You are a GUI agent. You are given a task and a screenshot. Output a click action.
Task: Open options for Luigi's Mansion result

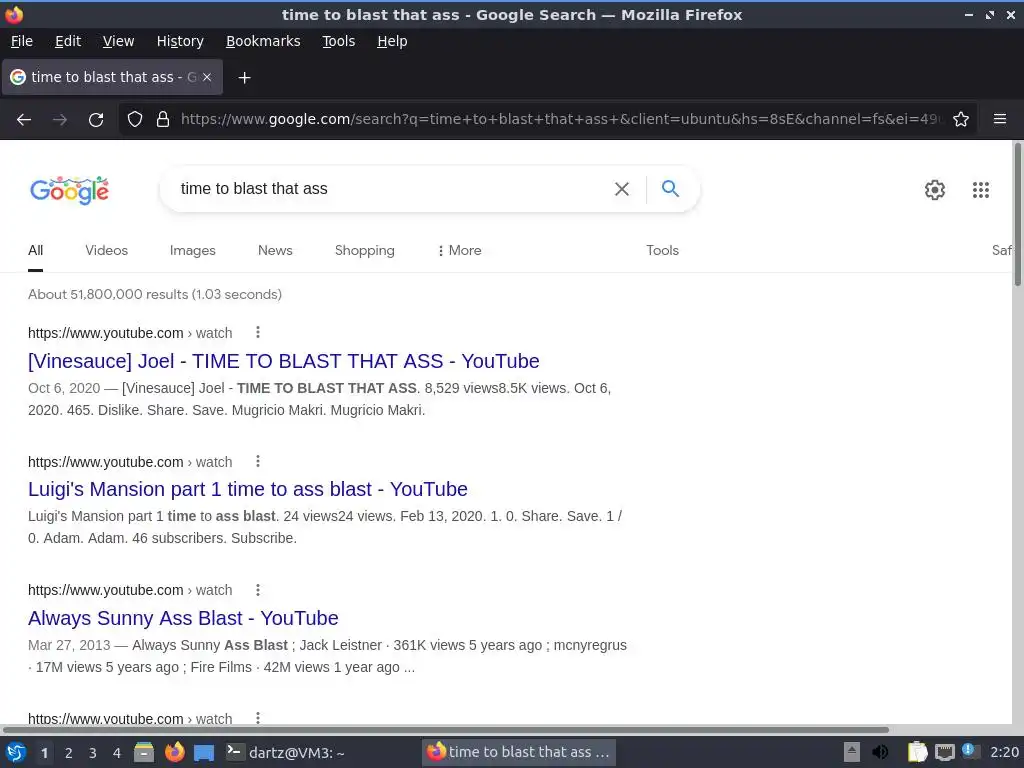pyautogui.click(x=258, y=462)
